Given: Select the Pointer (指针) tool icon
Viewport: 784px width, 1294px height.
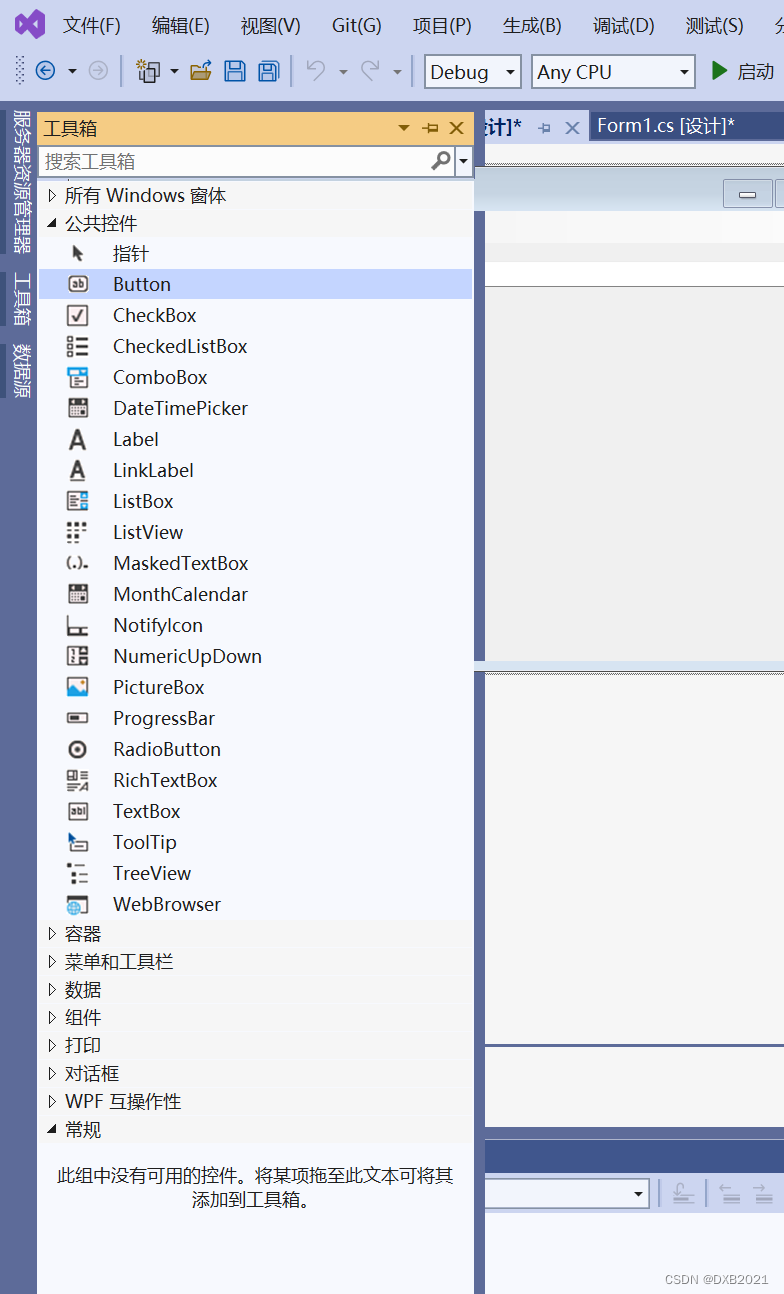Looking at the screenshot, I should [x=78, y=253].
